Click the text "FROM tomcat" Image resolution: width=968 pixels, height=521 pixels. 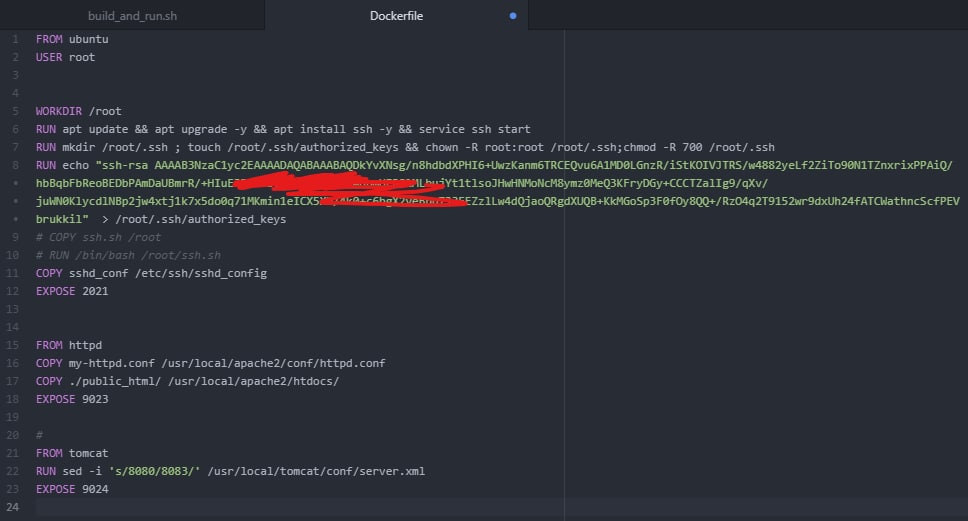pos(72,453)
